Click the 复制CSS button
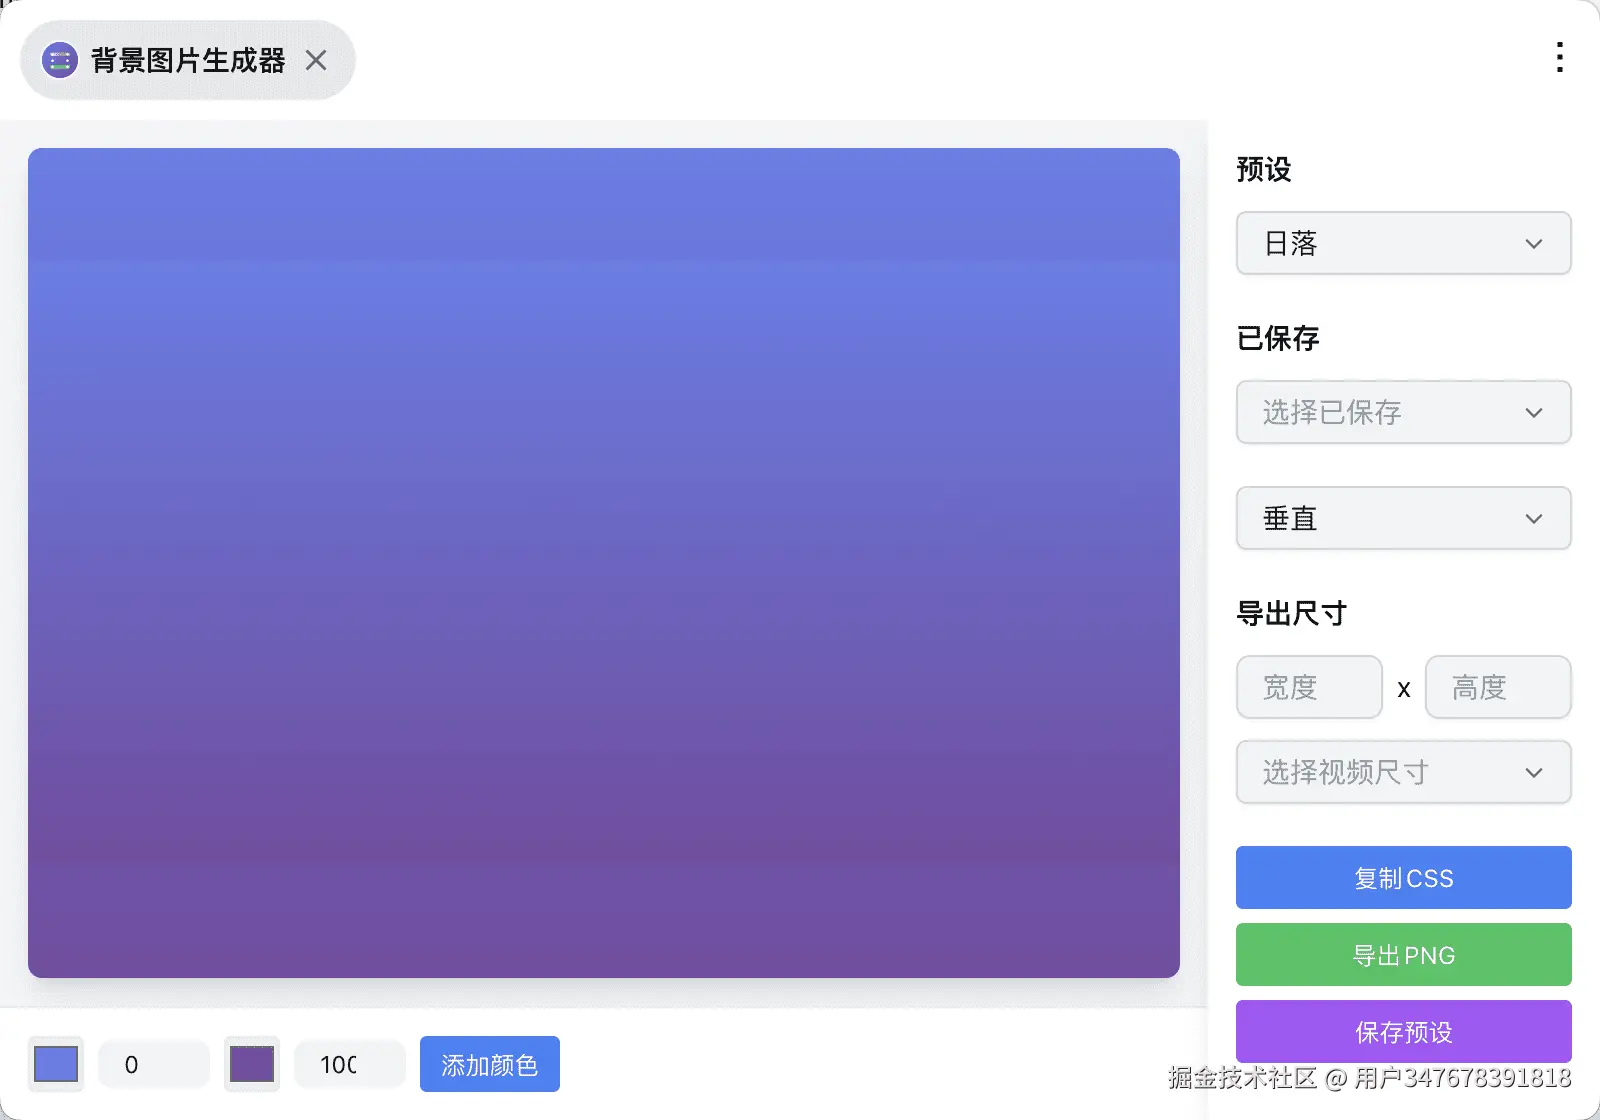This screenshot has width=1600, height=1120. tap(1403, 878)
